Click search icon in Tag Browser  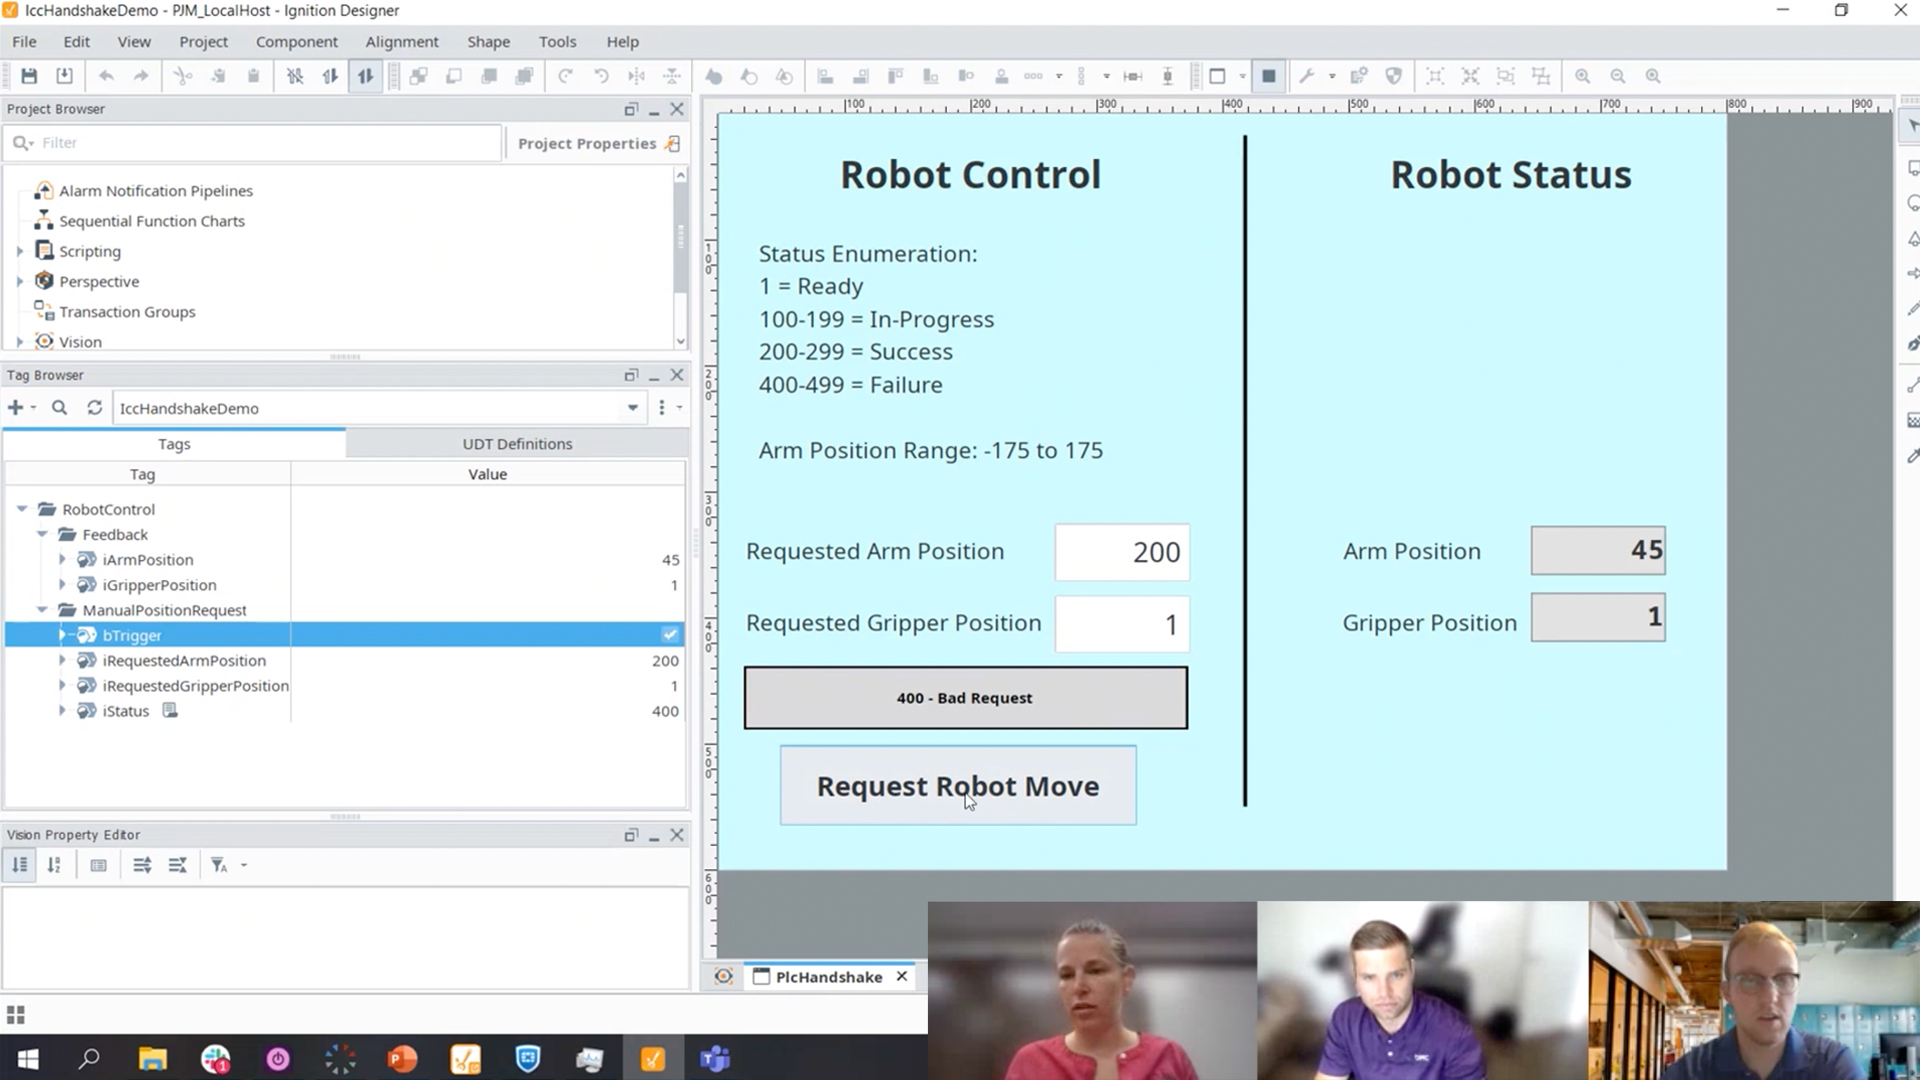pos(60,408)
